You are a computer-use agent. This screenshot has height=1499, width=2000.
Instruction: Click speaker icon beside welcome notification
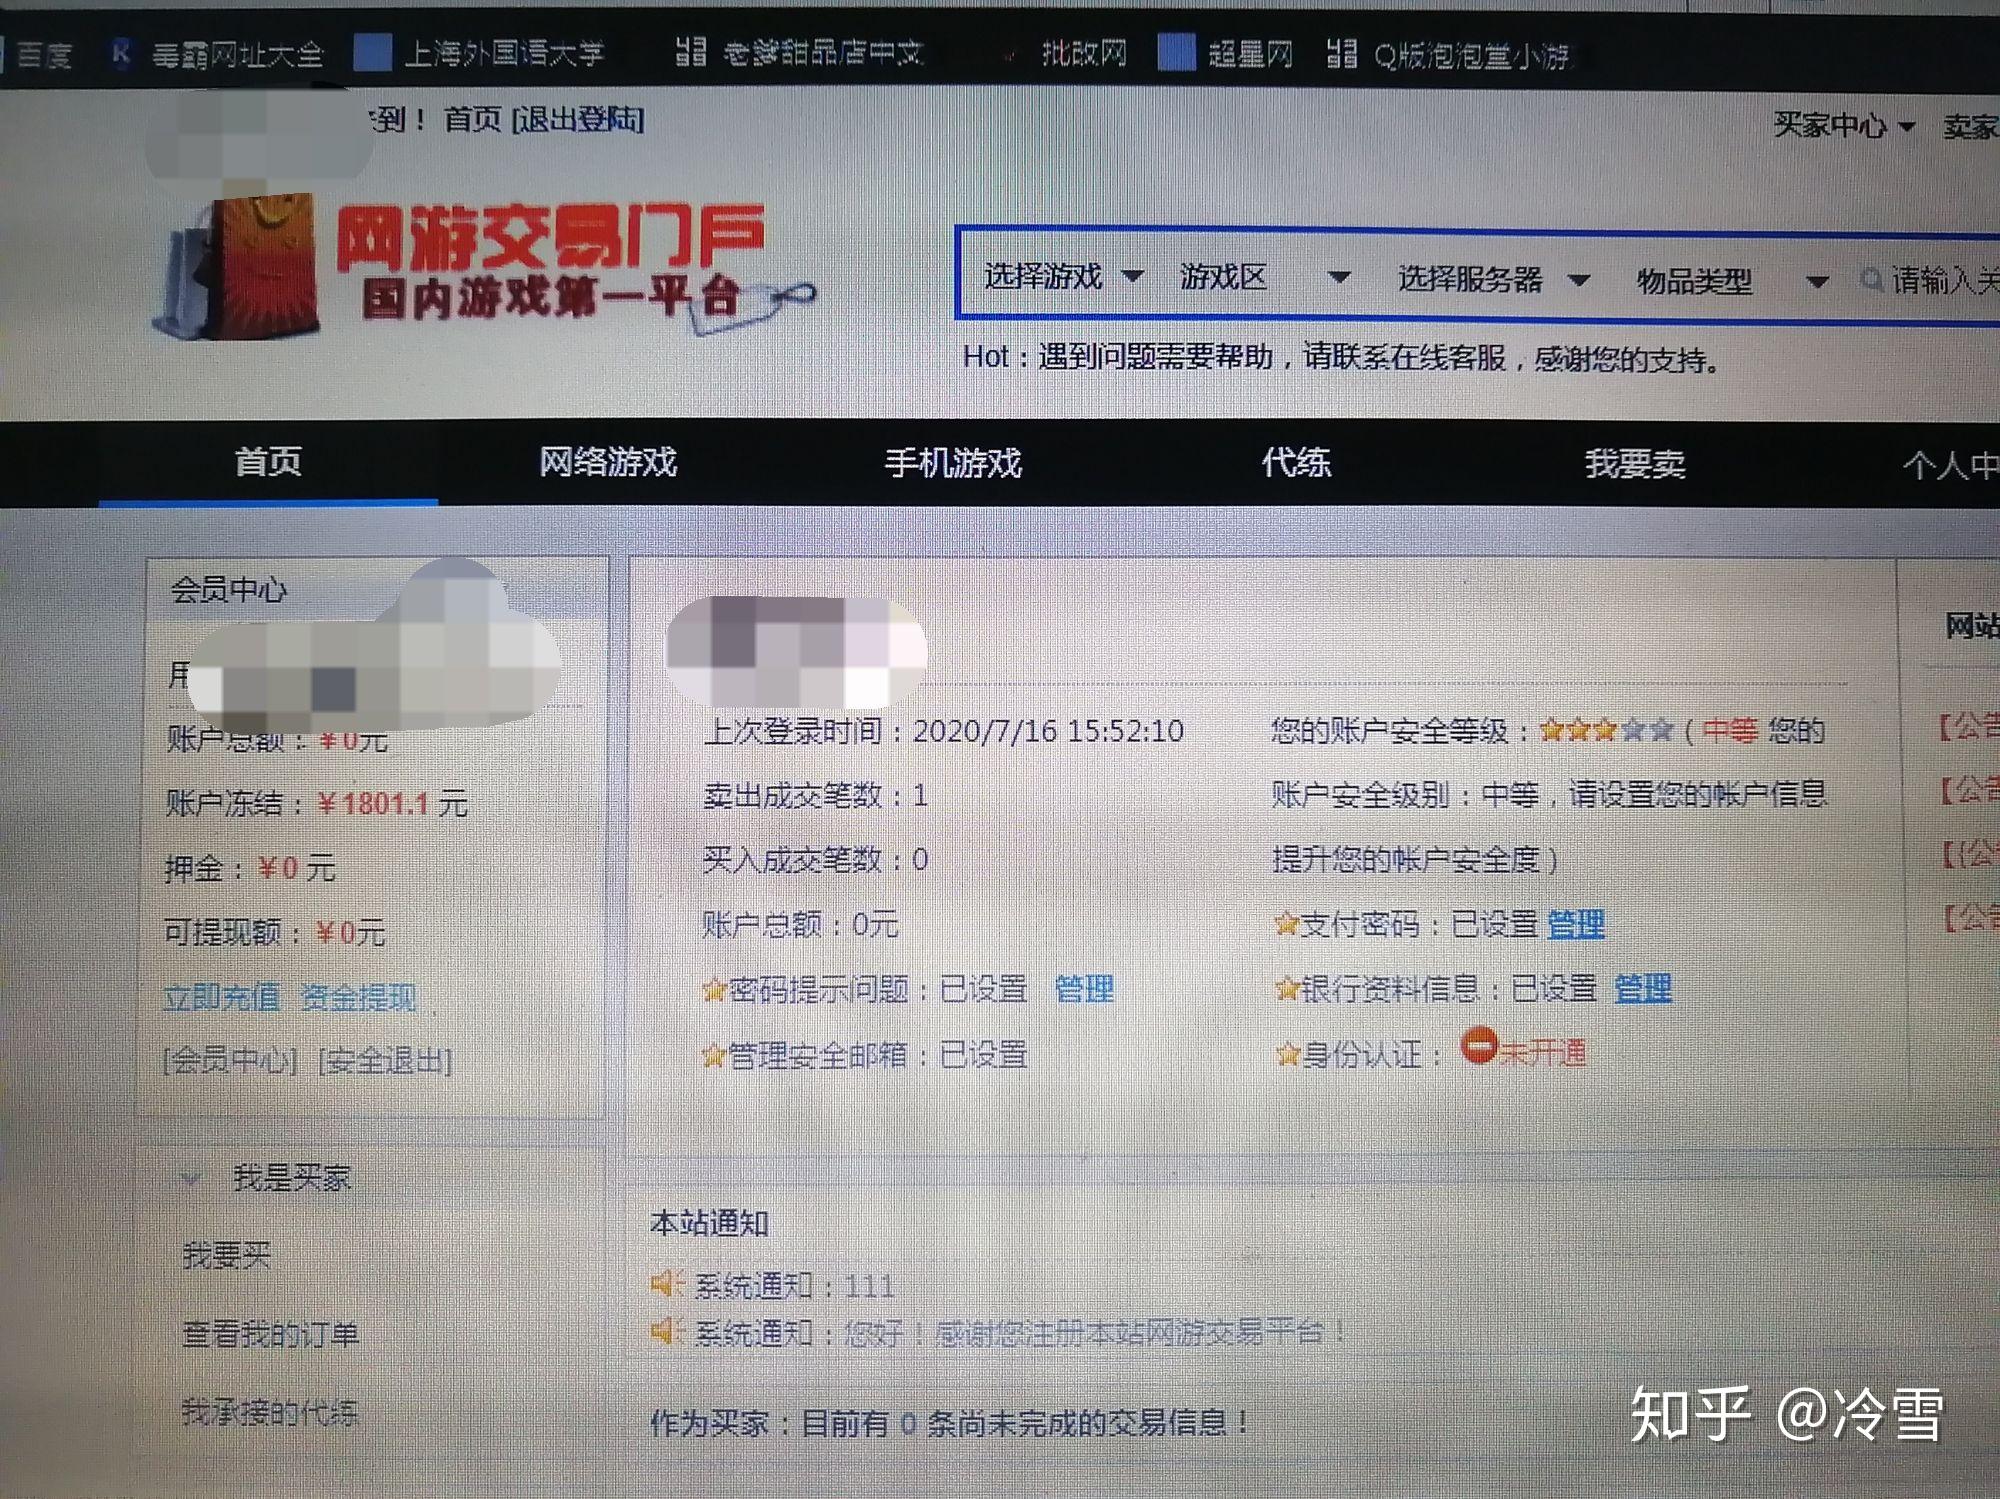click(x=666, y=1331)
